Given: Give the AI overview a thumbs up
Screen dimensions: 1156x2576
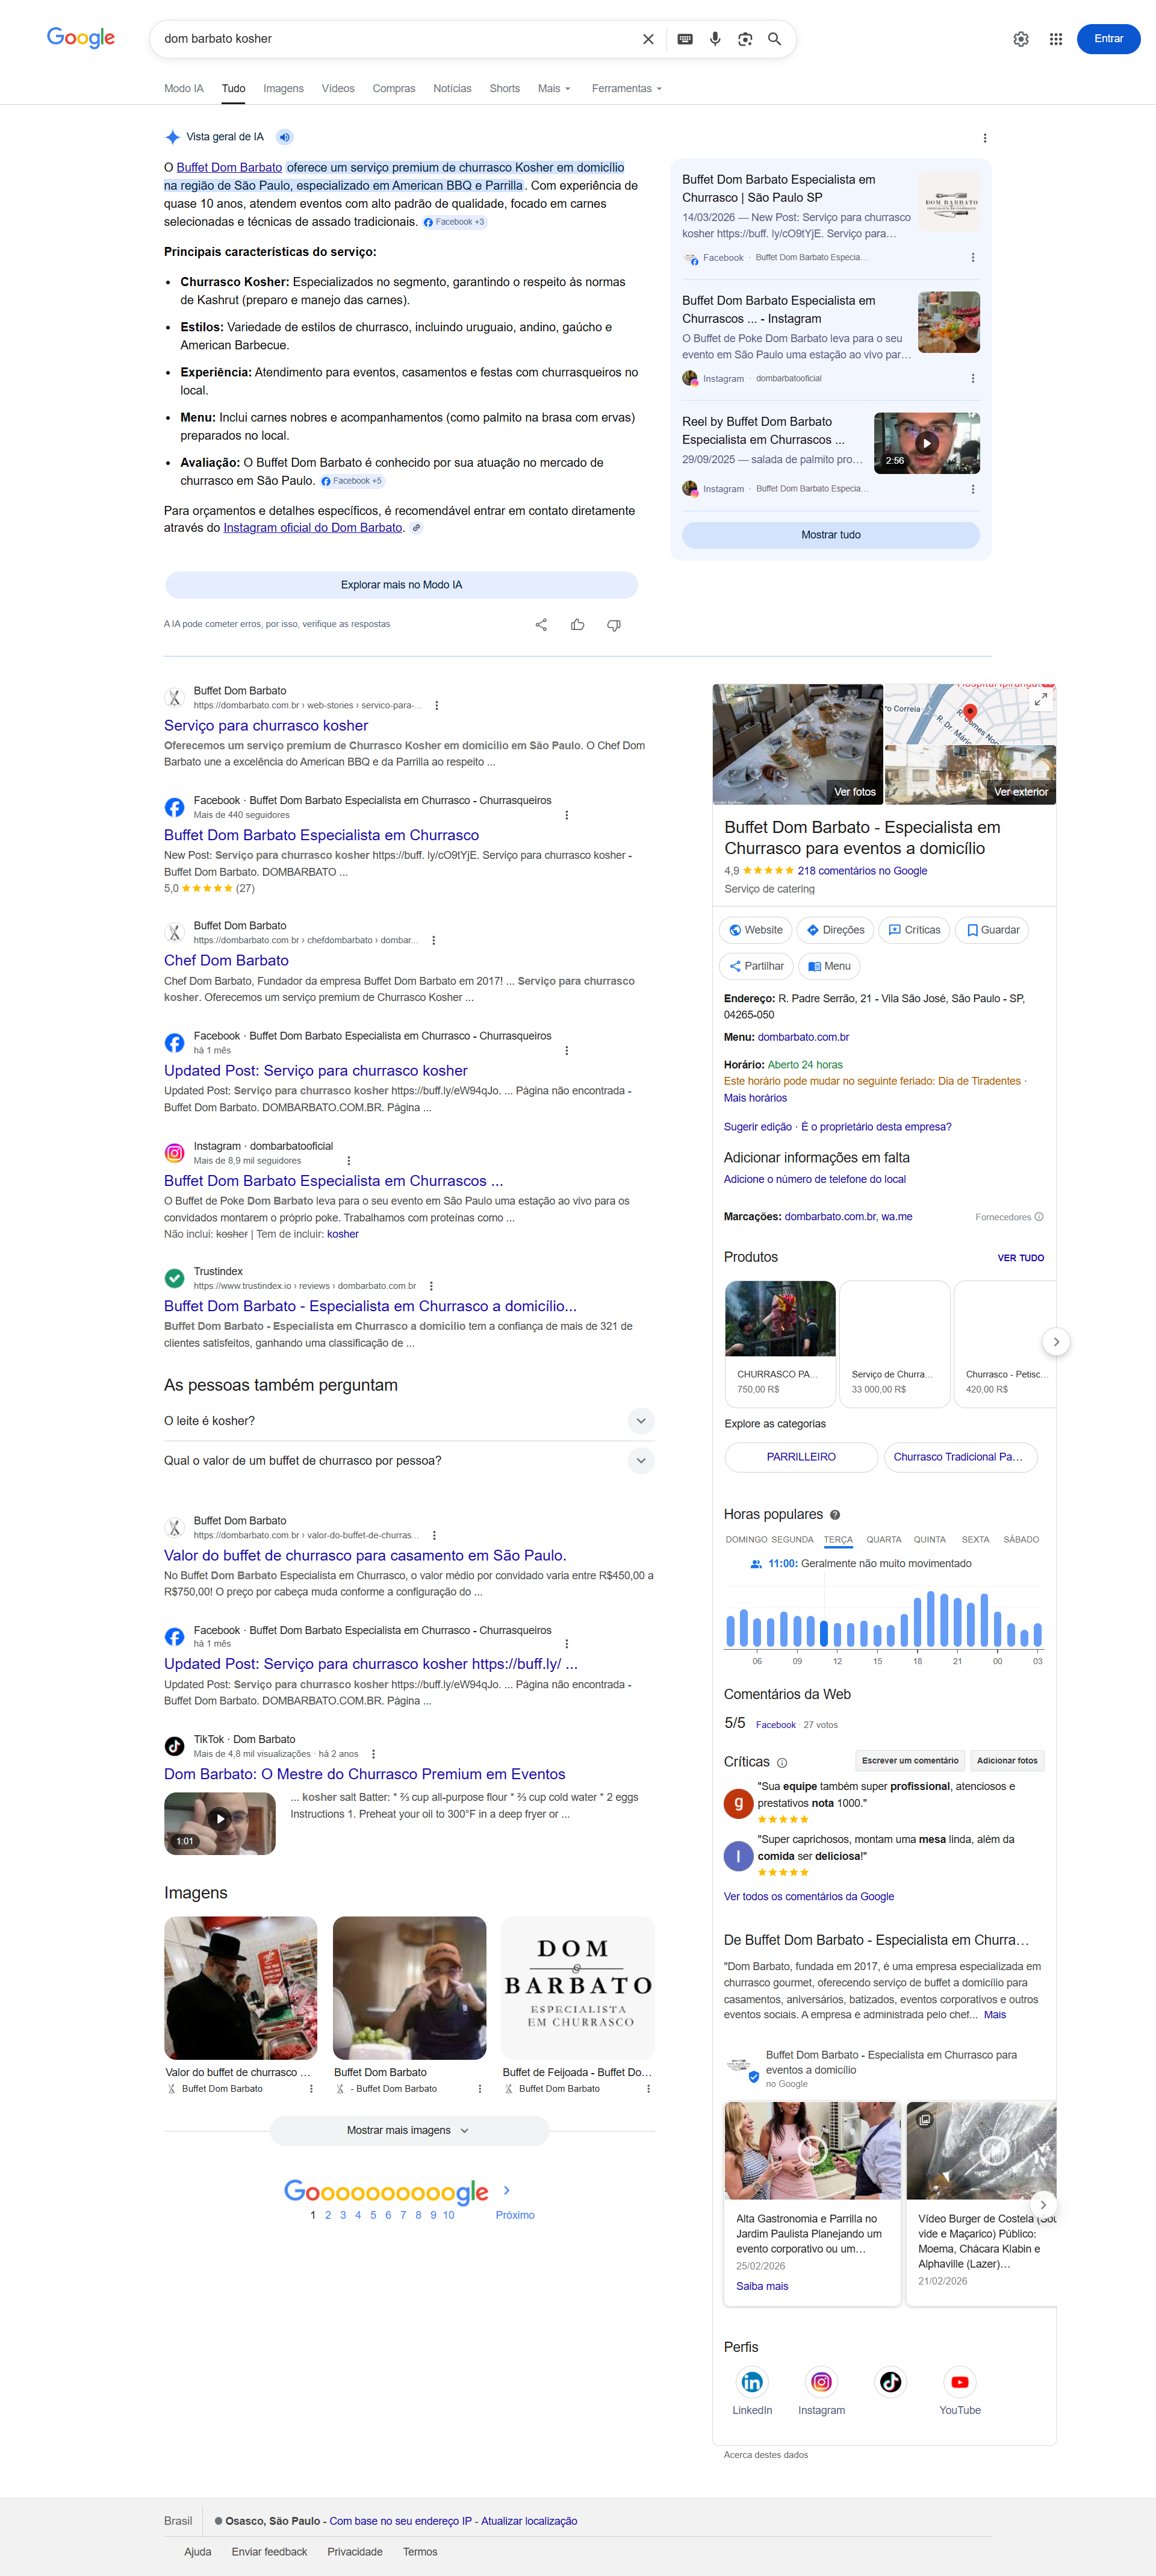Looking at the screenshot, I should [578, 625].
